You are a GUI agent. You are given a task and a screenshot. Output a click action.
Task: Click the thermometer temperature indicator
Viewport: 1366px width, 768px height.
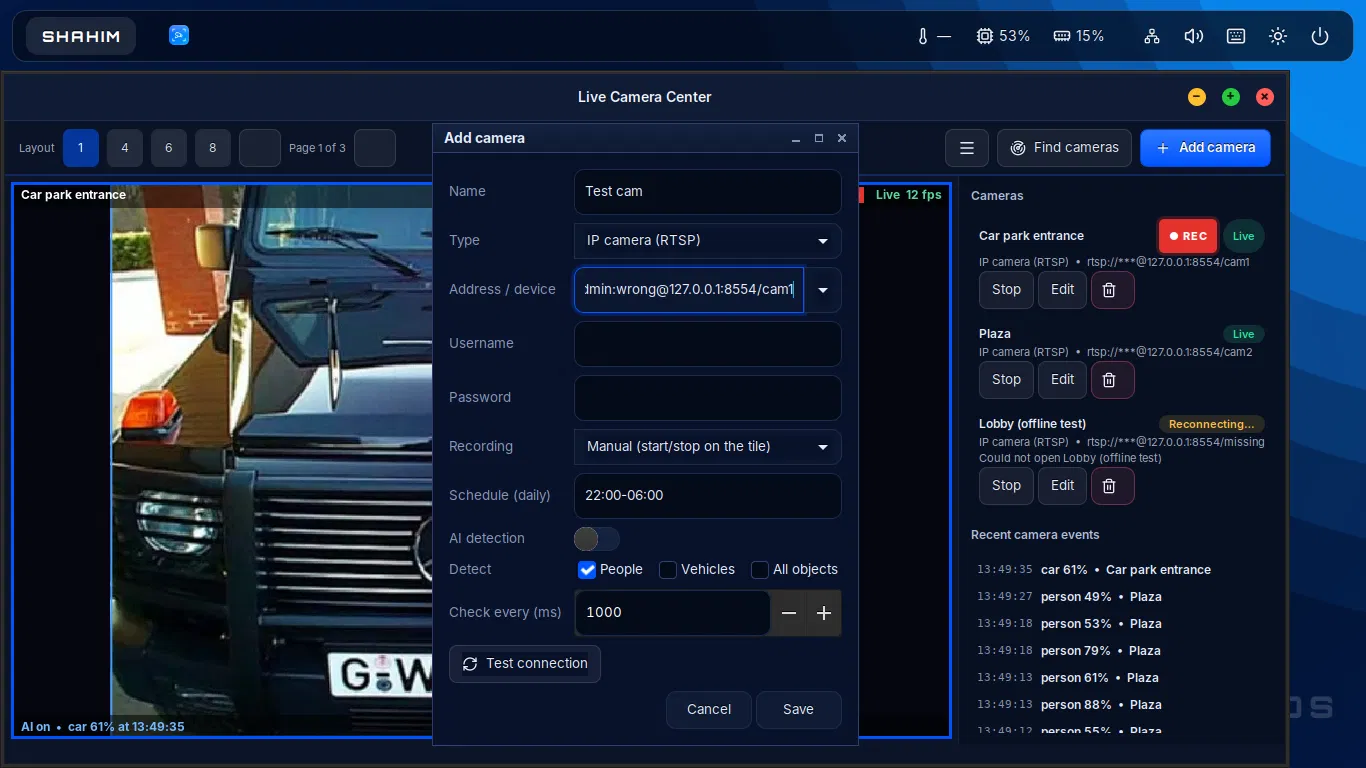[934, 36]
